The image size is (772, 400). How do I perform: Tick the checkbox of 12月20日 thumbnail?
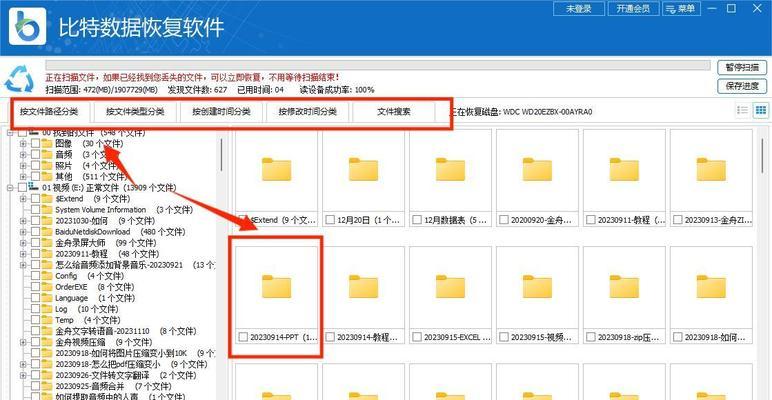pyautogui.click(x=330, y=220)
